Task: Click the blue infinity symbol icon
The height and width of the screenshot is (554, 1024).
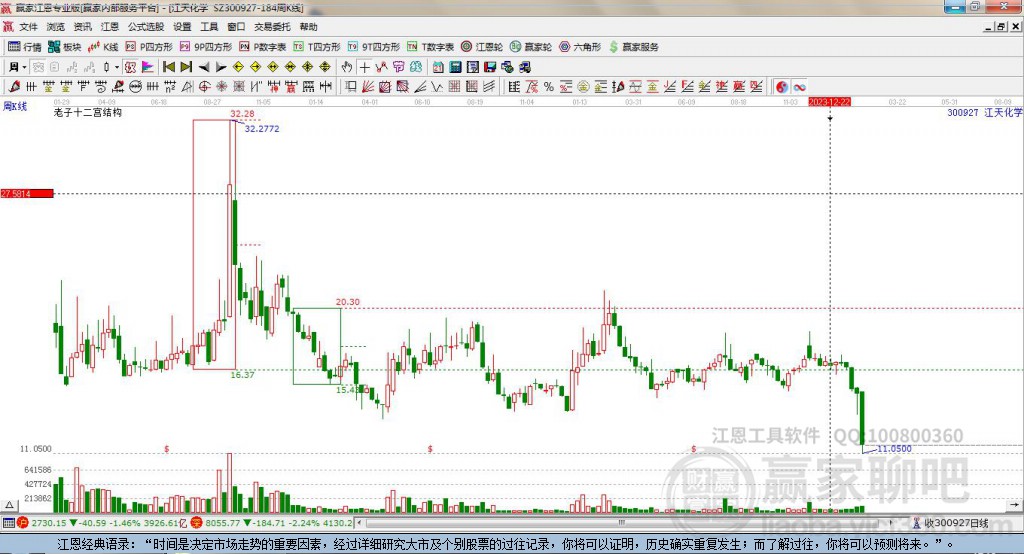Action: (x=799, y=86)
